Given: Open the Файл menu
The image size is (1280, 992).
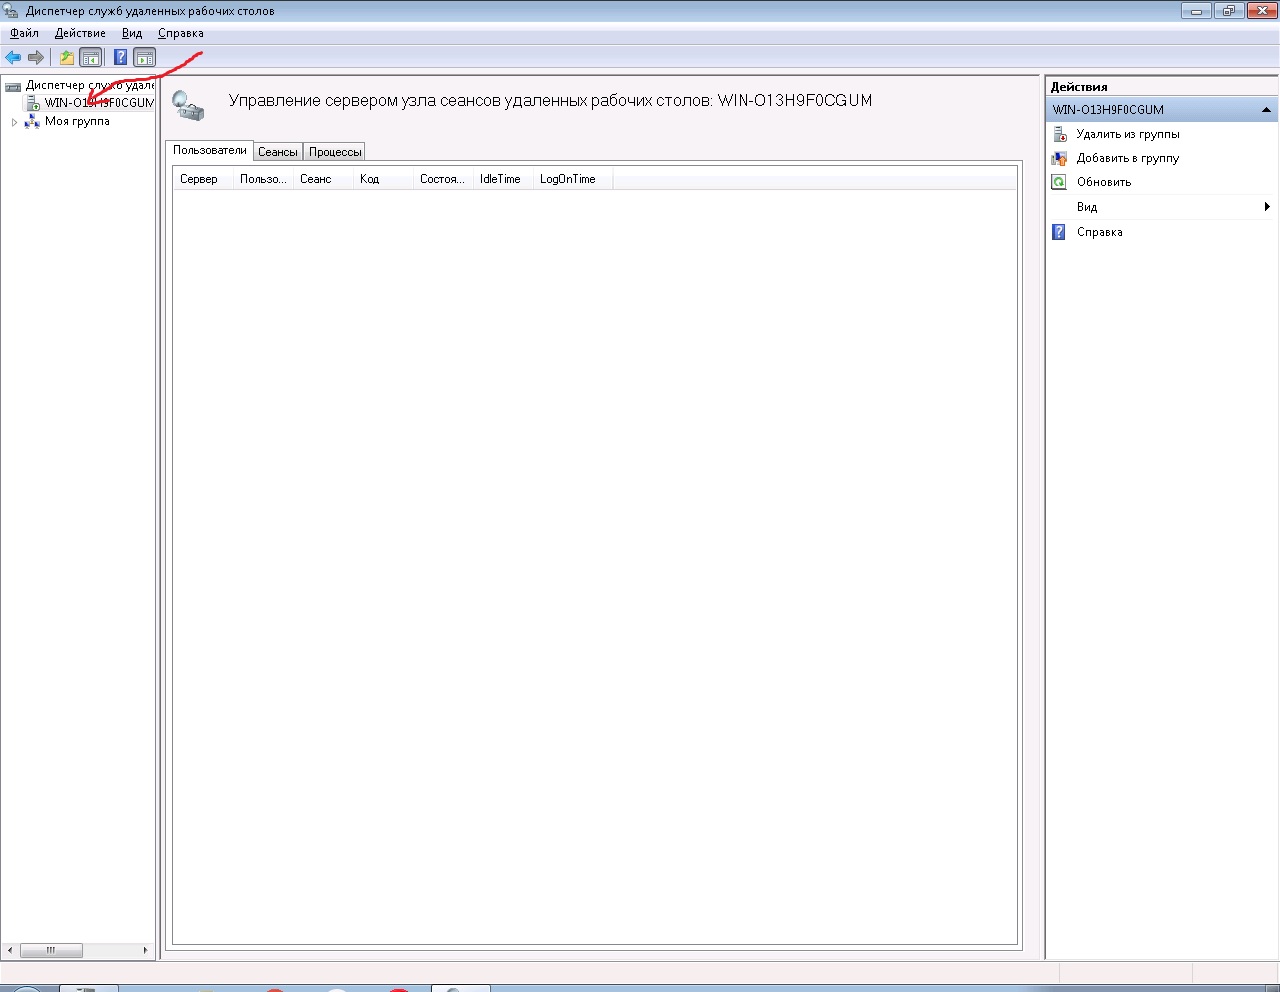Looking at the screenshot, I should tap(25, 33).
